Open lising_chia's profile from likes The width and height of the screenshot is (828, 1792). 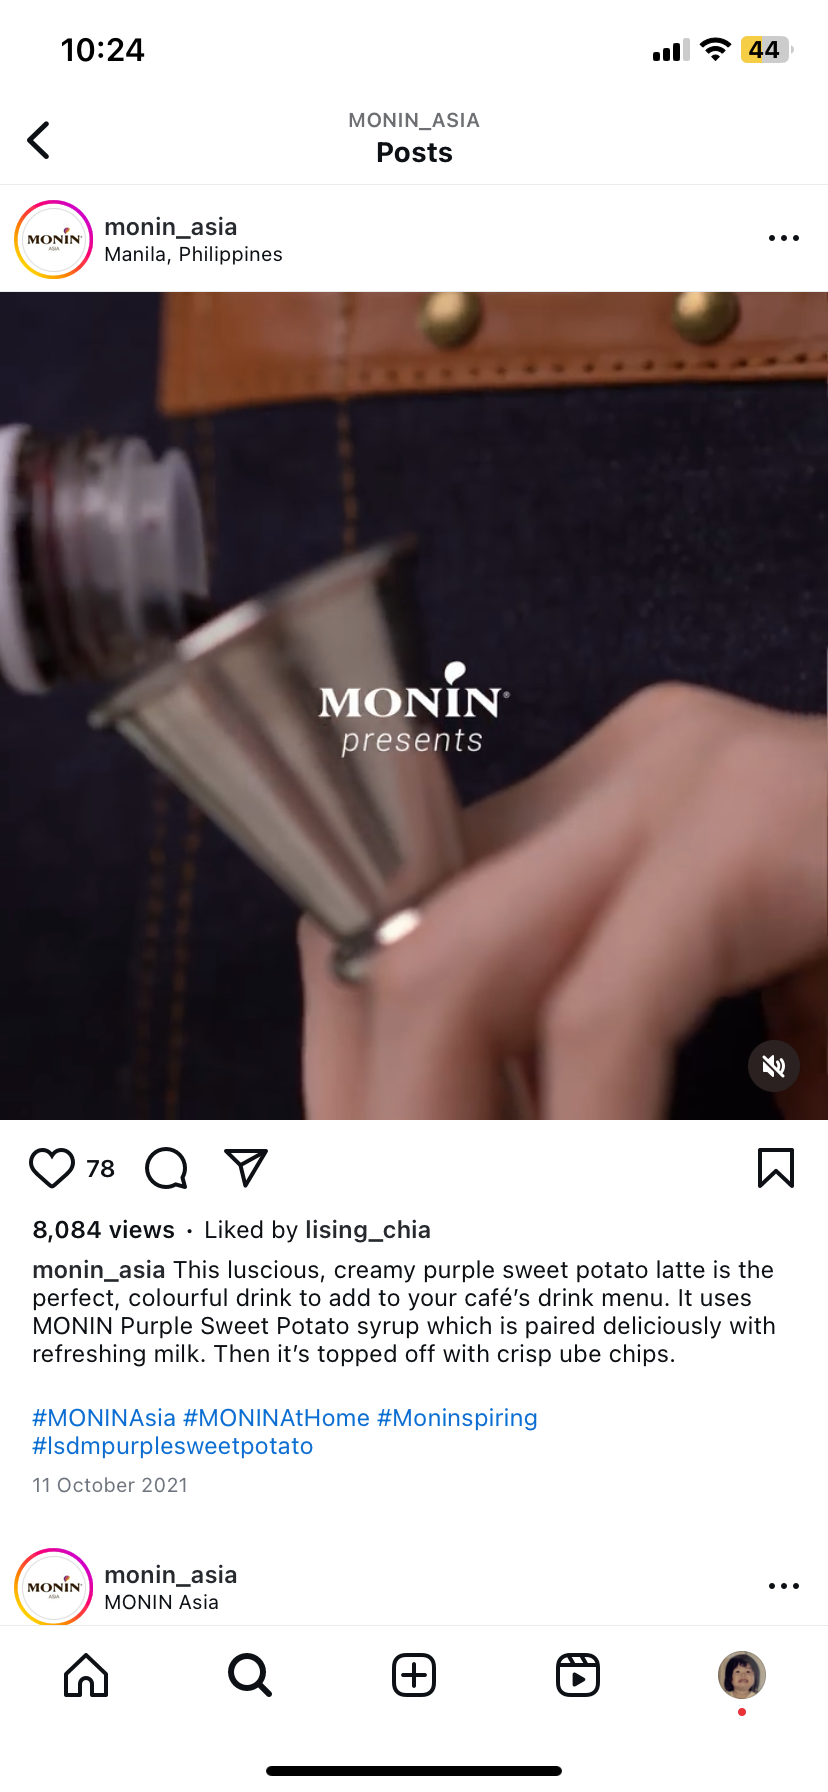click(x=368, y=1230)
